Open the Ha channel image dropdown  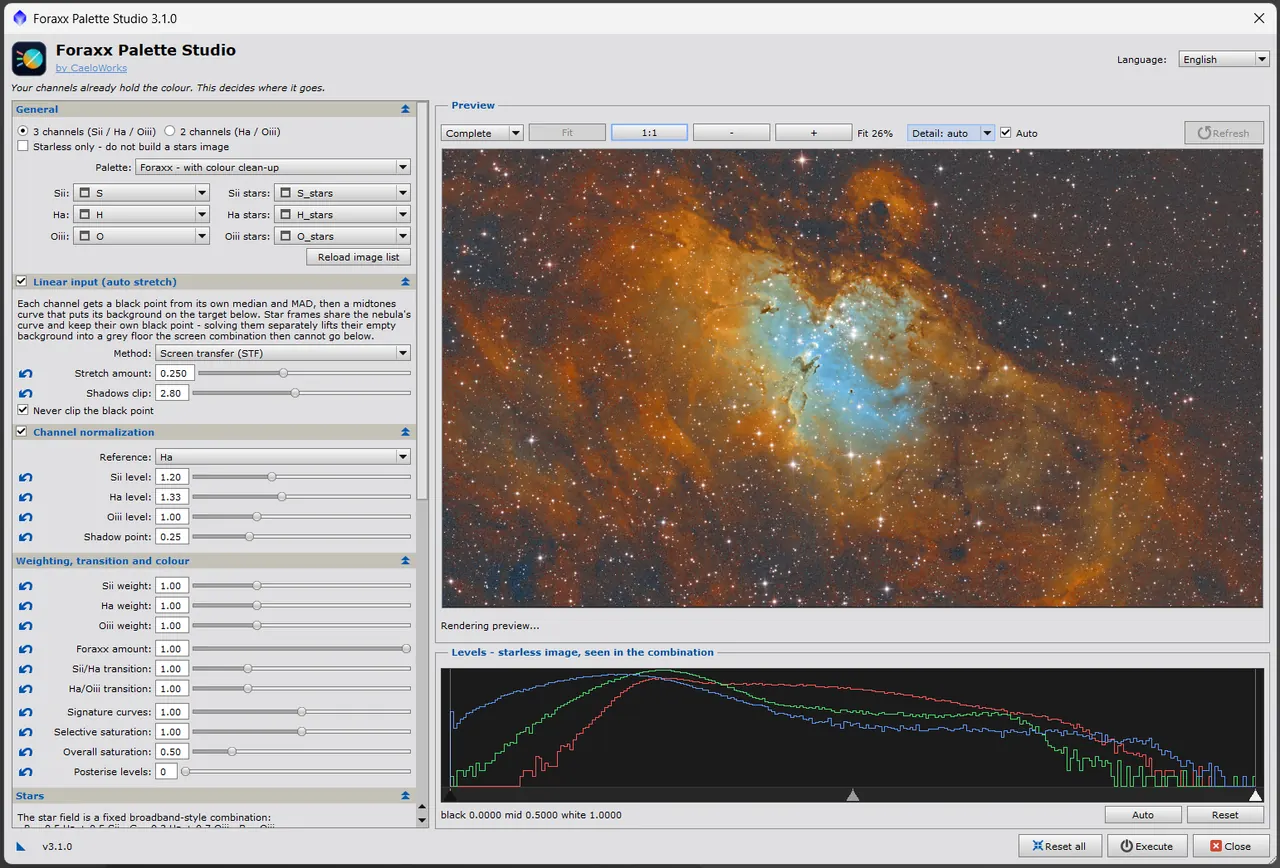pyautogui.click(x=141, y=215)
